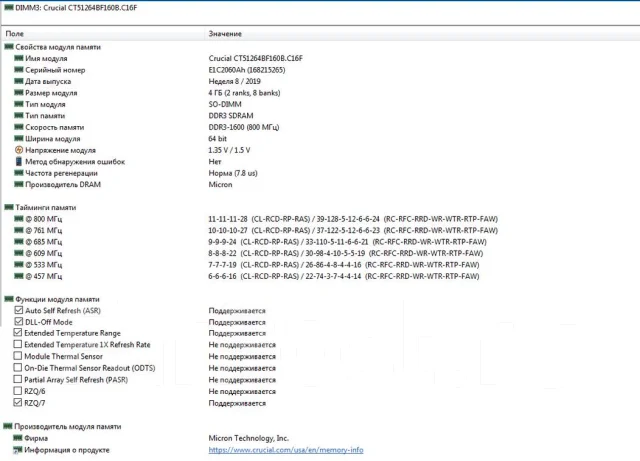Select the icon next to Скорость памяти
This screenshot has width=640, height=461.
(x=19, y=127)
